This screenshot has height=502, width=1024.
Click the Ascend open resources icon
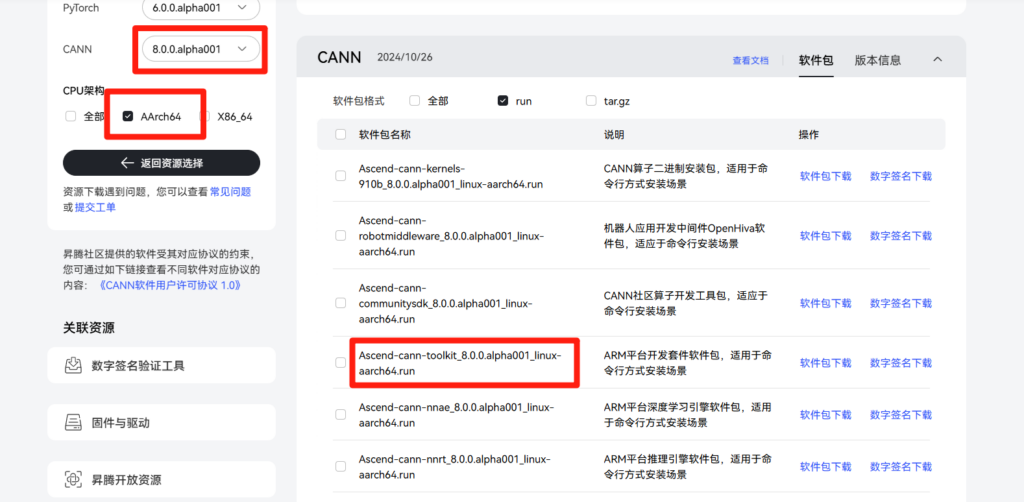coord(73,479)
